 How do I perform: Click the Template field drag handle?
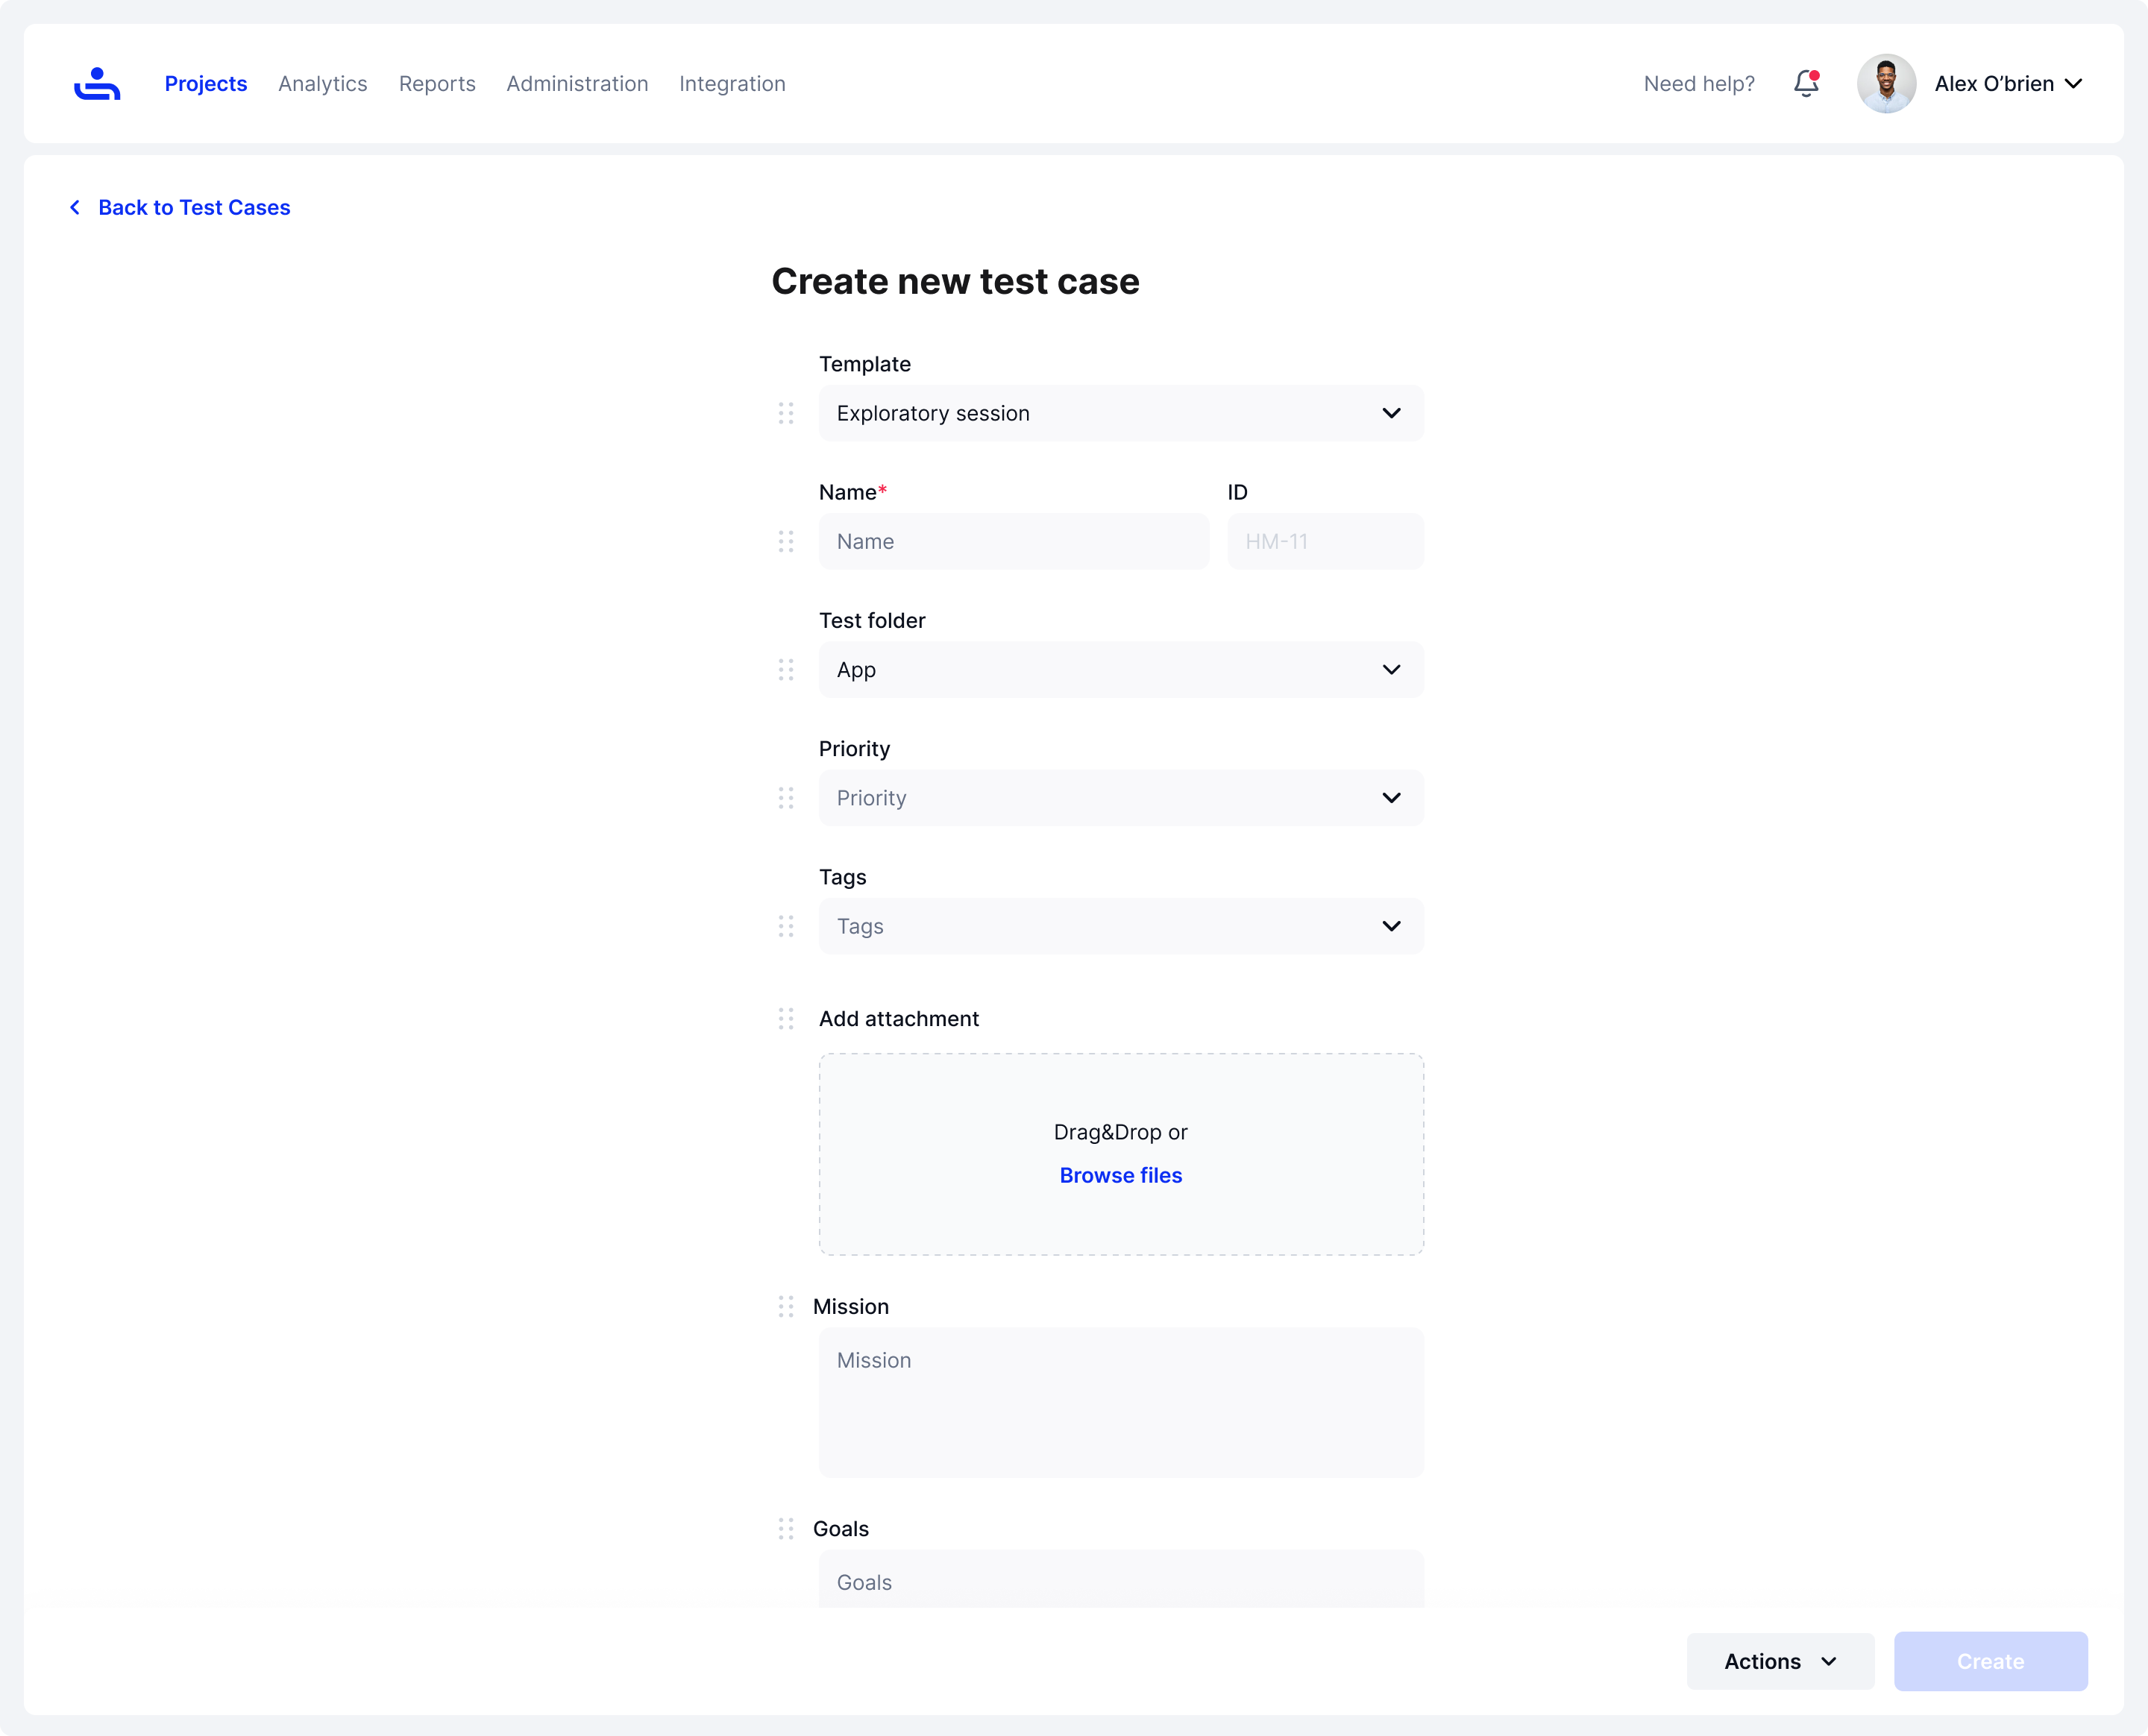(x=786, y=413)
